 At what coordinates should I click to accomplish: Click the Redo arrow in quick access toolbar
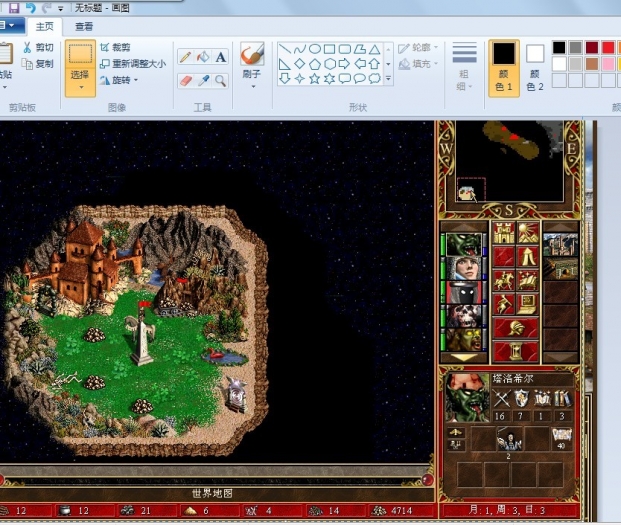click(46, 8)
